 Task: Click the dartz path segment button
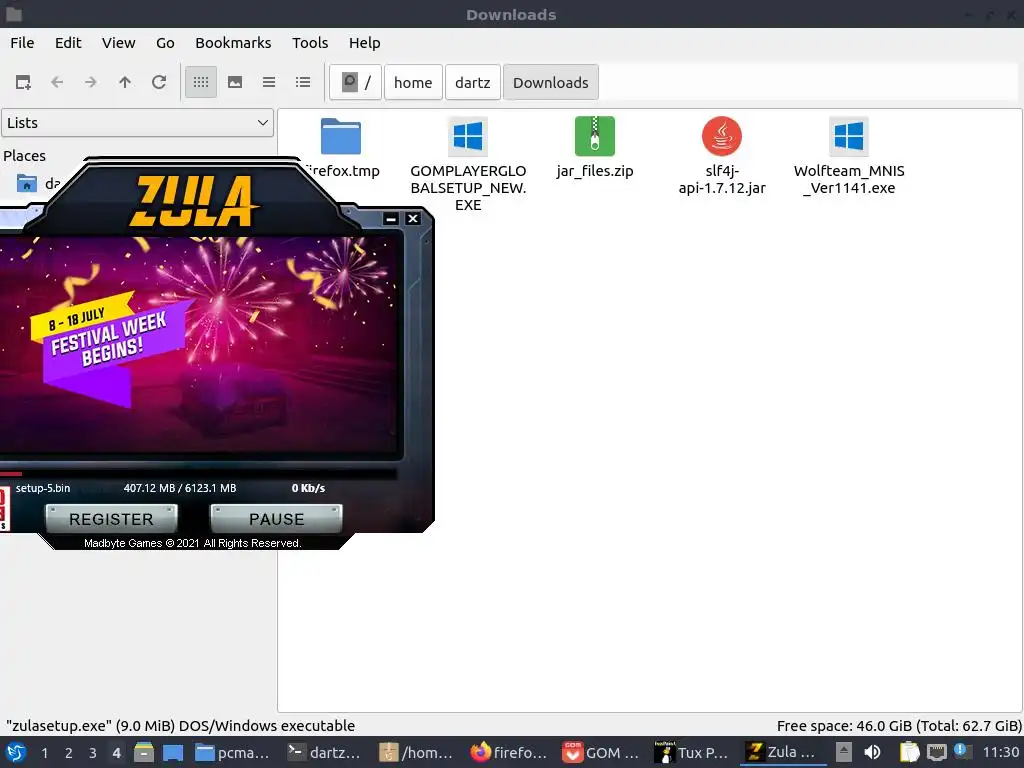click(x=473, y=82)
